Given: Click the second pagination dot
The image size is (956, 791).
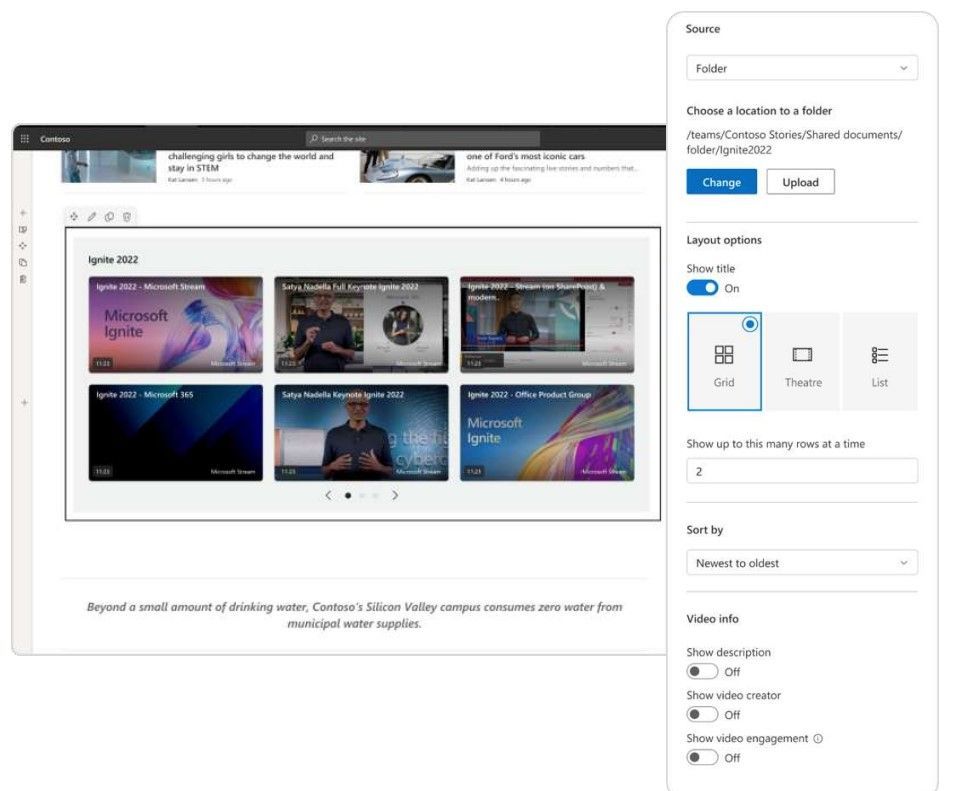Looking at the screenshot, I should pyautogui.click(x=362, y=495).
